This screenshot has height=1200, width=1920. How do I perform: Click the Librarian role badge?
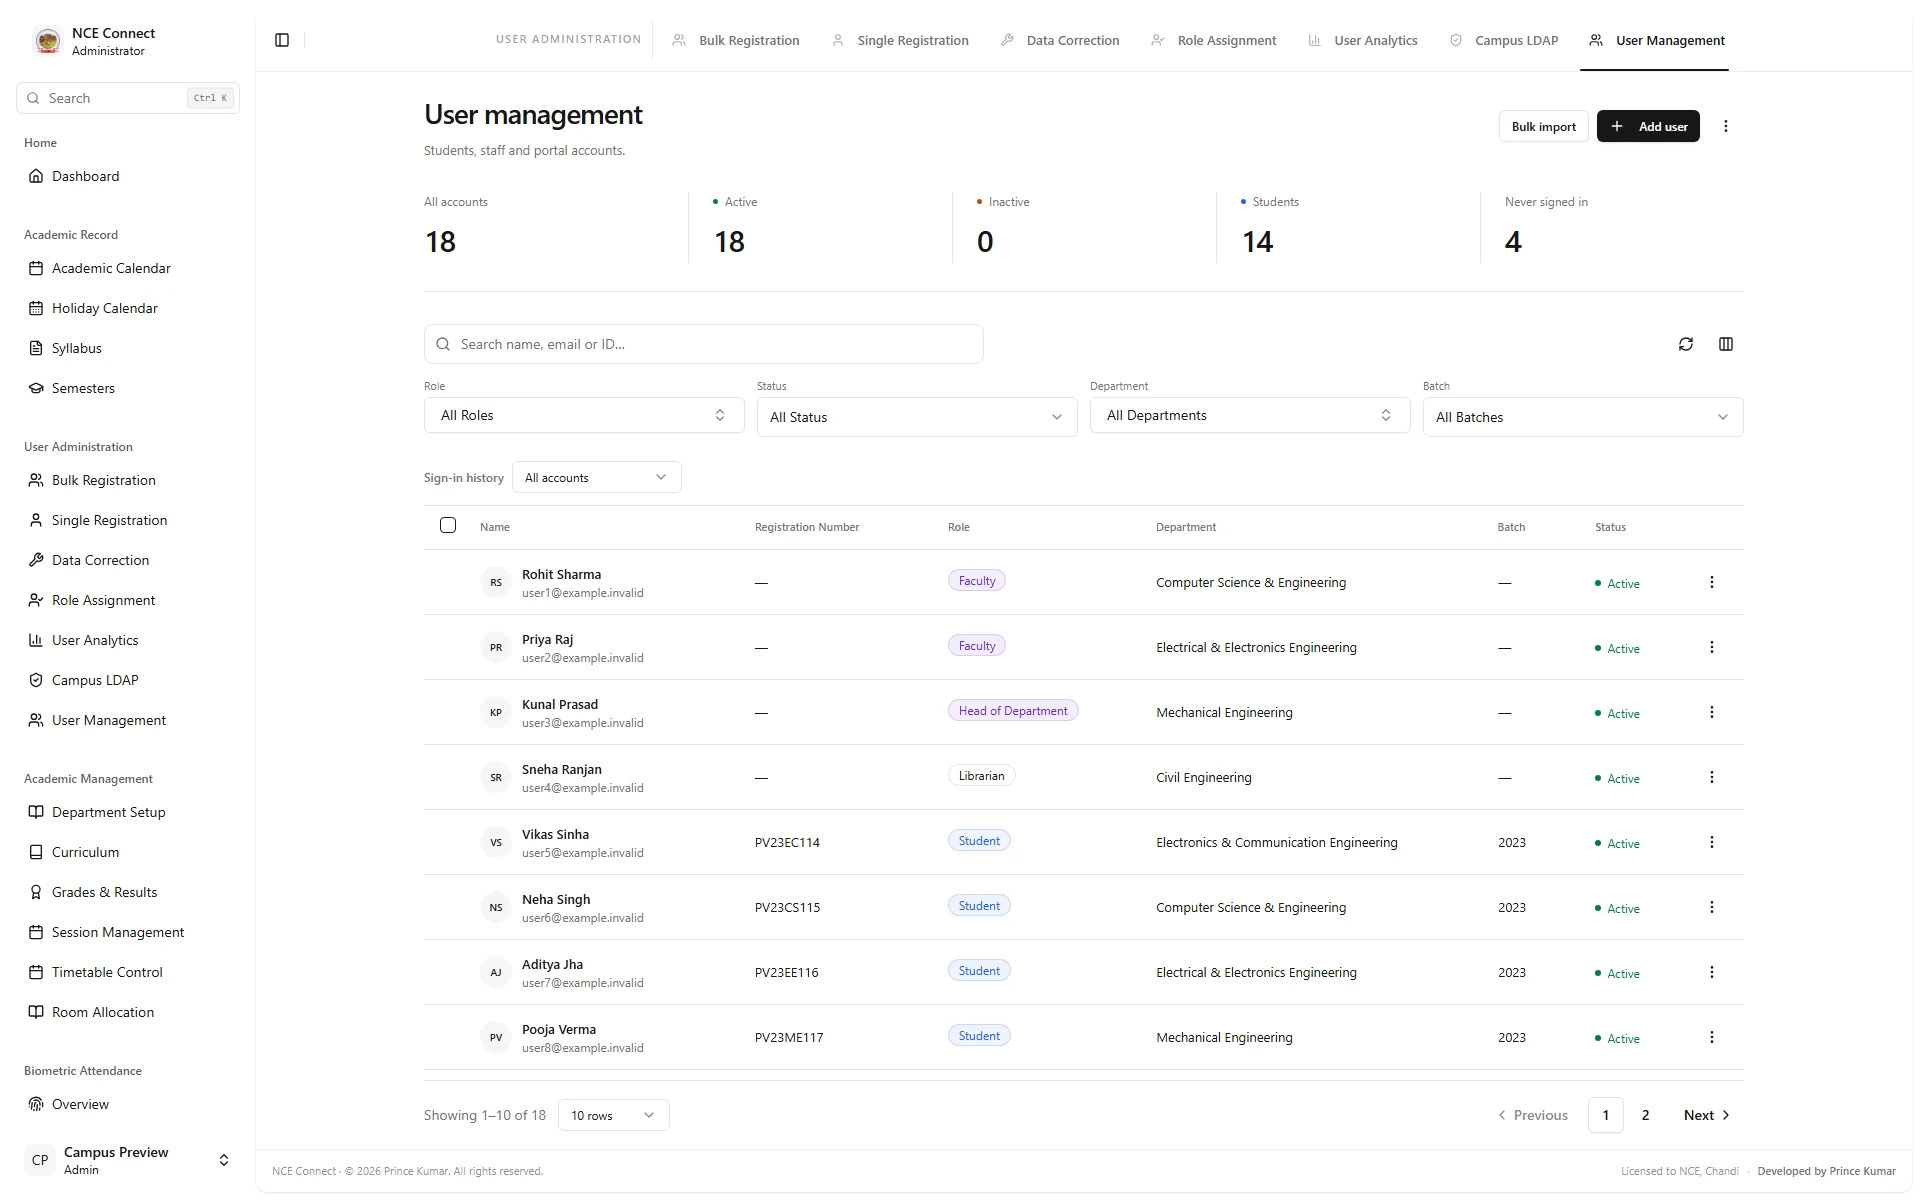981,776
